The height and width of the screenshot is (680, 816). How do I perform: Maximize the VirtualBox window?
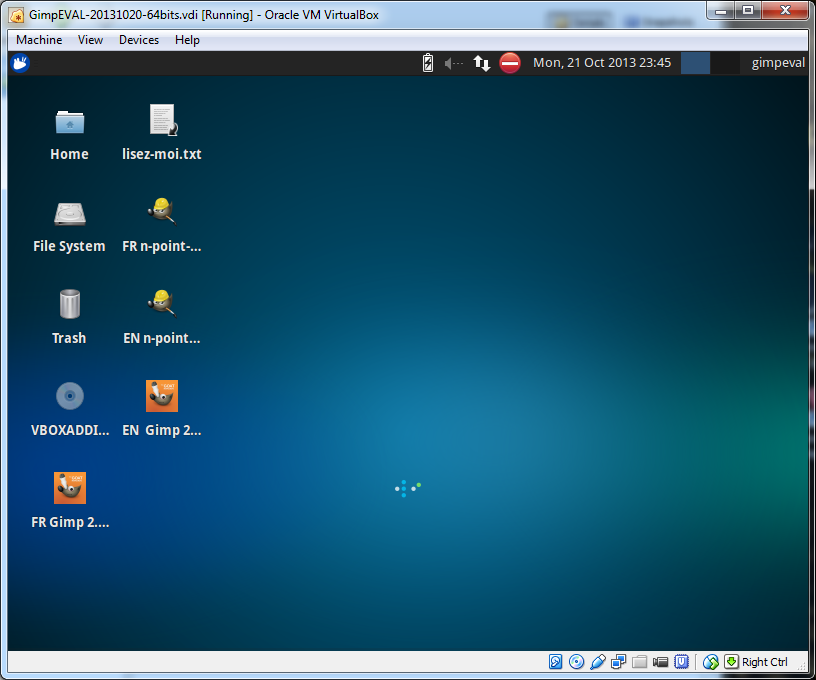click(x=748, y=10)
